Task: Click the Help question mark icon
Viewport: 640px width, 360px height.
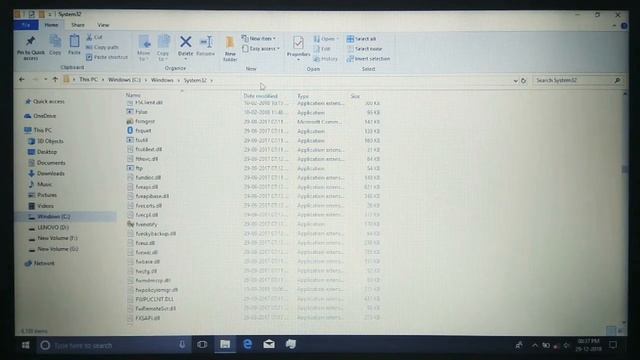Action: [x=624, y=26]
